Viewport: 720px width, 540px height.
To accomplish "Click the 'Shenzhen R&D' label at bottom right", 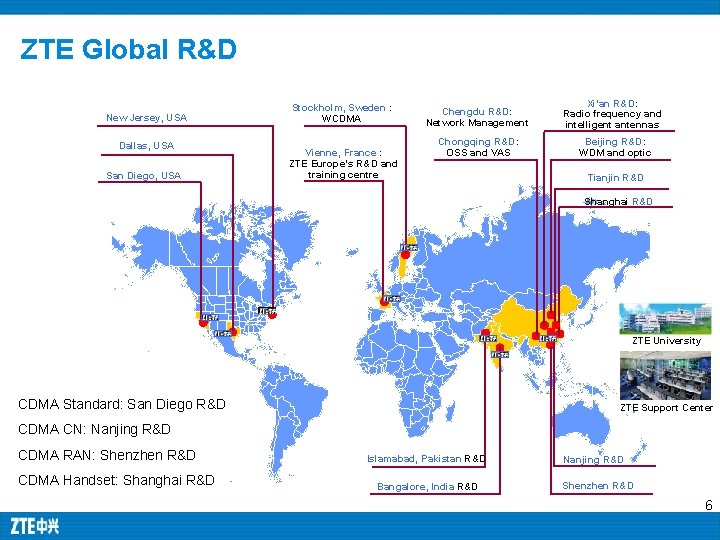I will tap(598, 486).
